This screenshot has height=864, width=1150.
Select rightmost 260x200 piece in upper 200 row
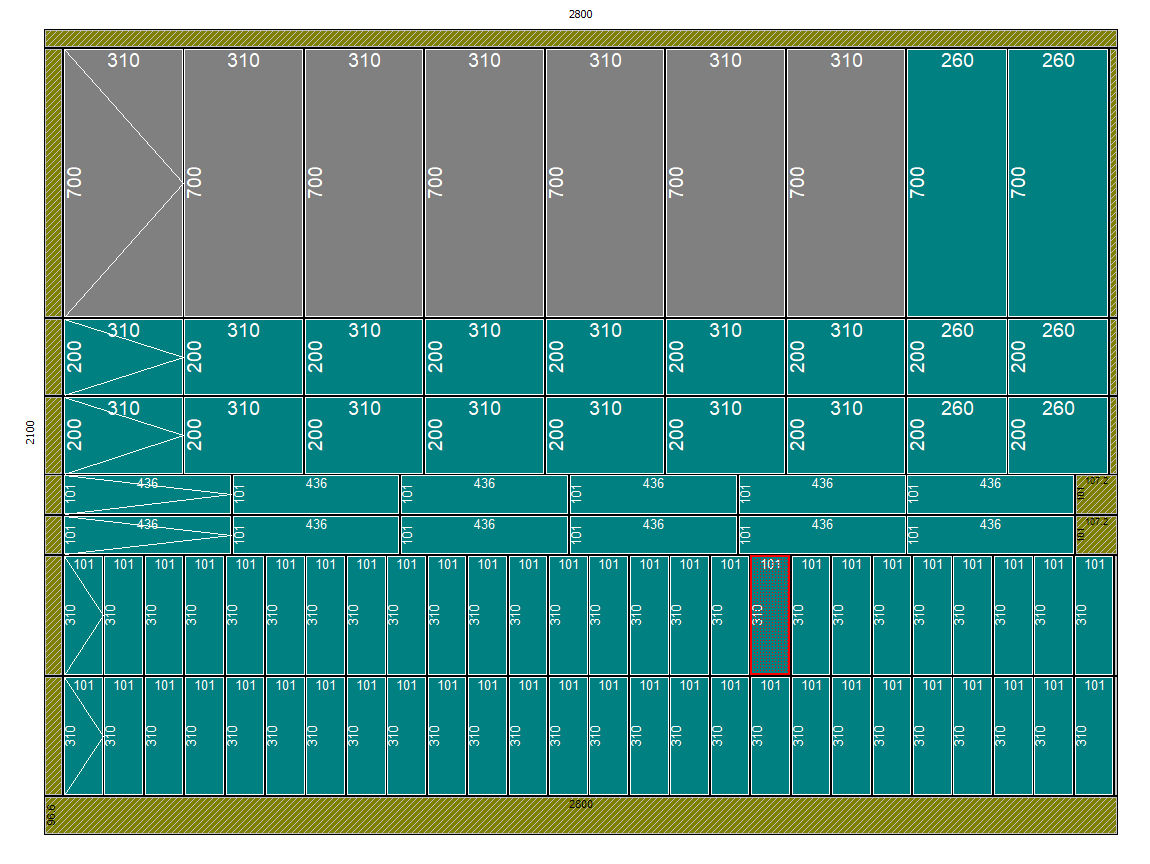[1058, 357]
